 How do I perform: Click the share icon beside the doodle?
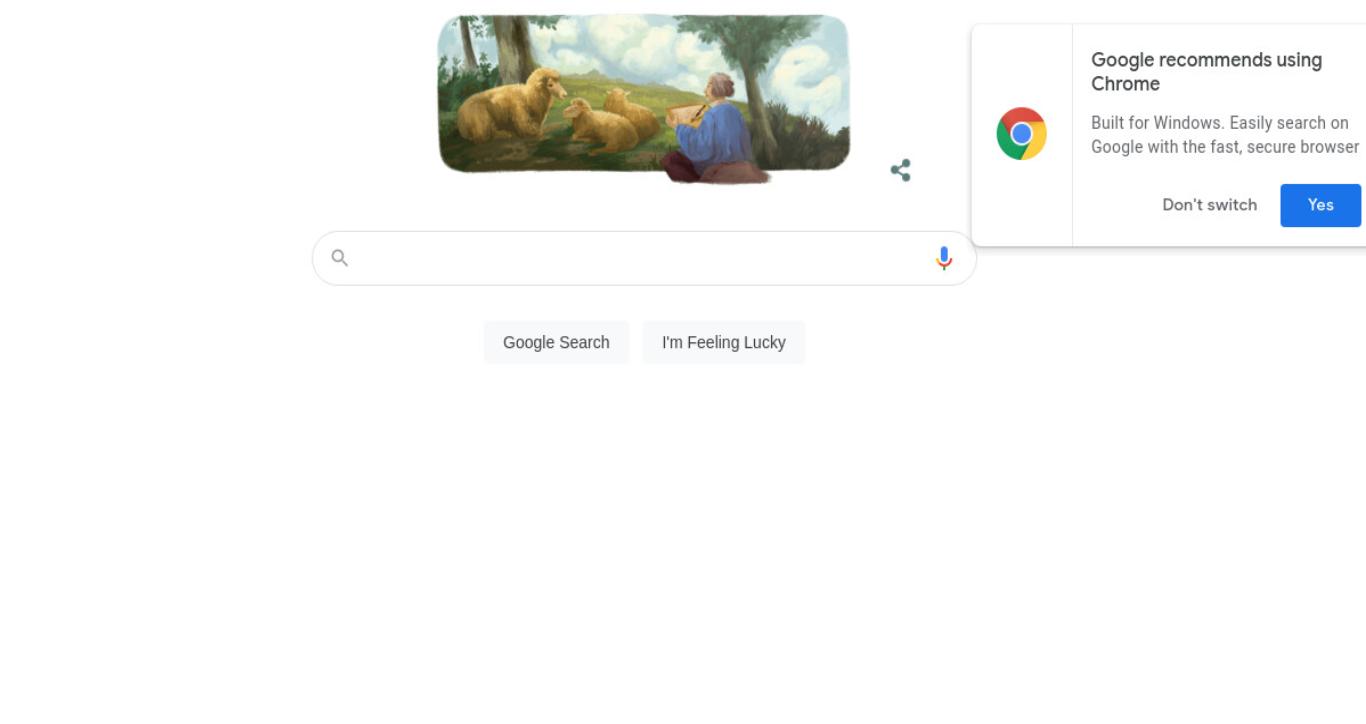click(x=900, y=170)
